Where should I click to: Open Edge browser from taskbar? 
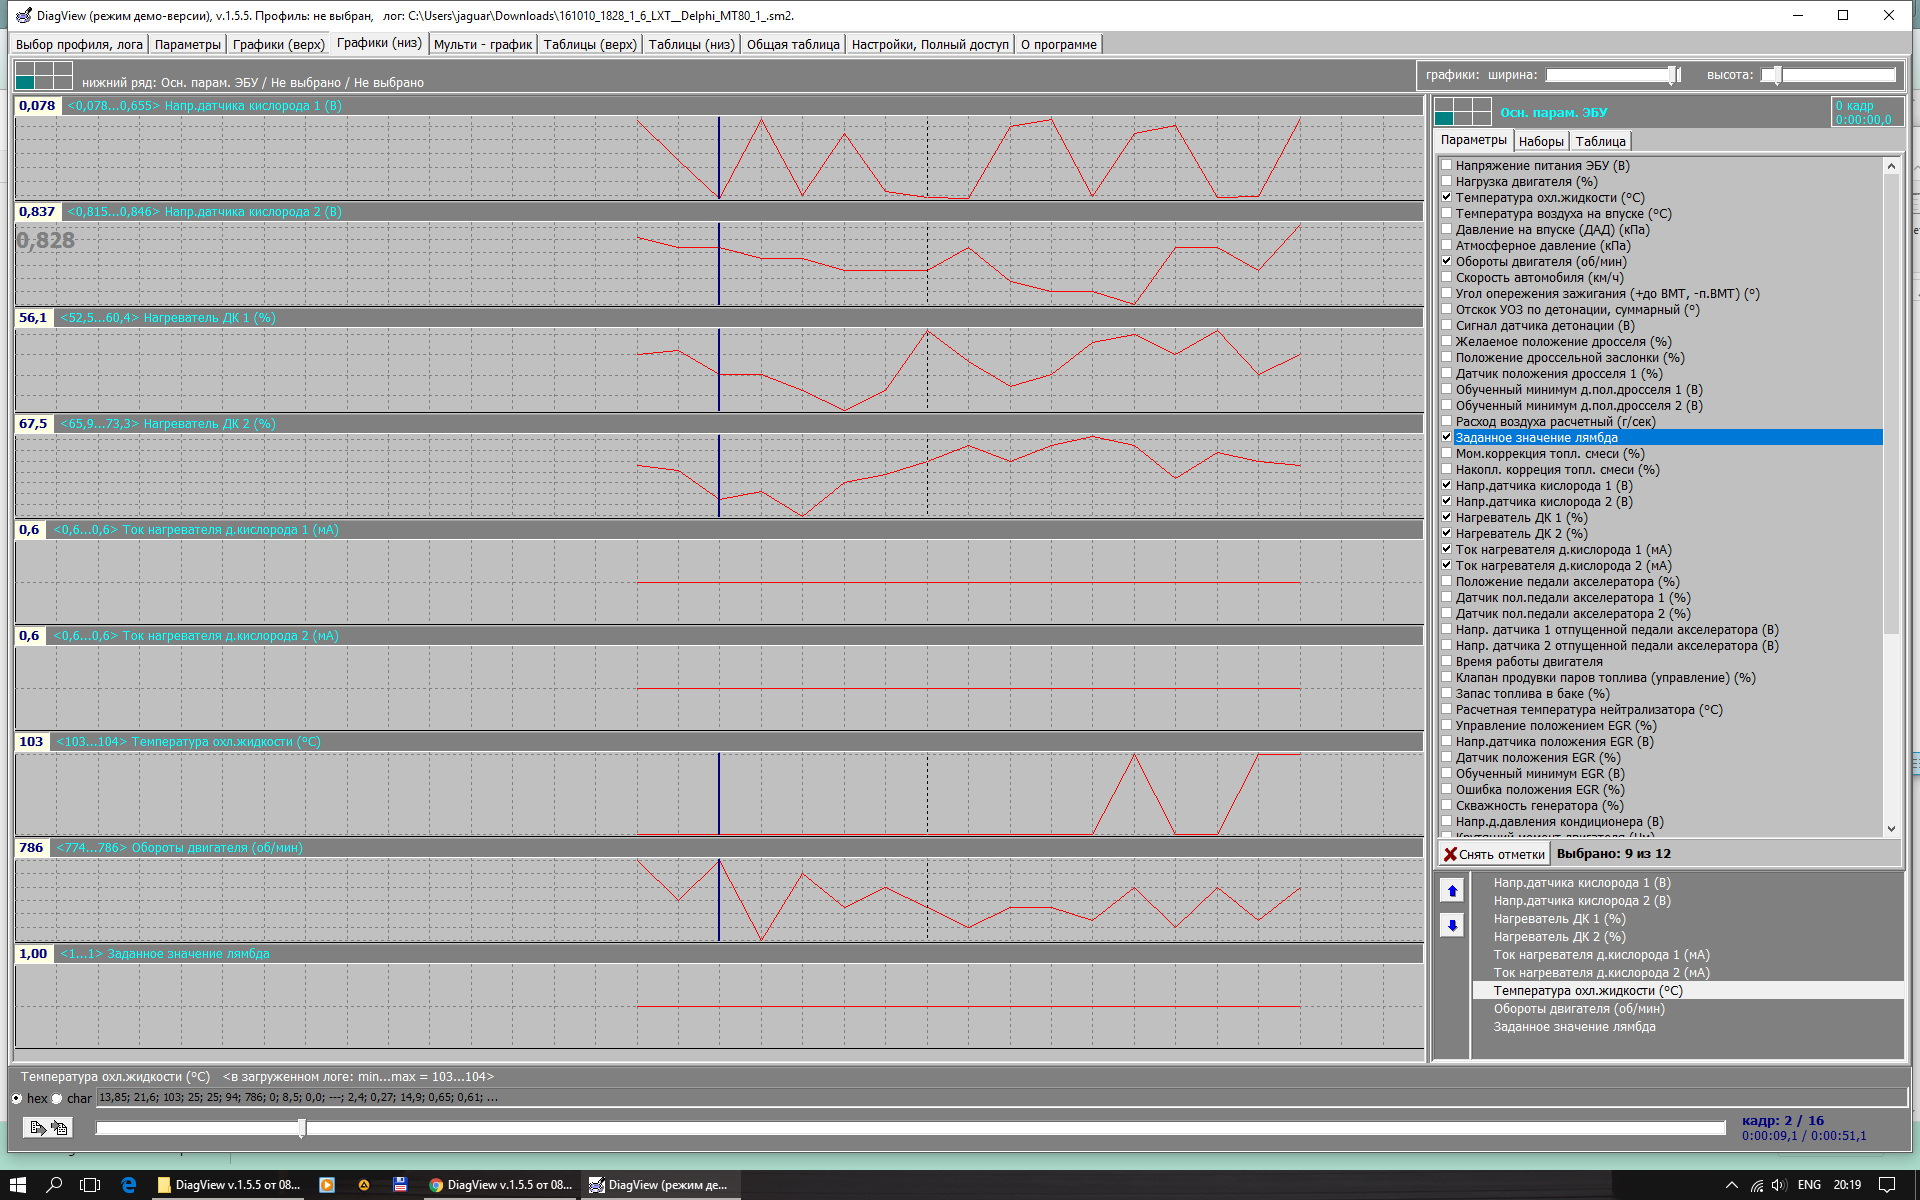click(128, 1185)
